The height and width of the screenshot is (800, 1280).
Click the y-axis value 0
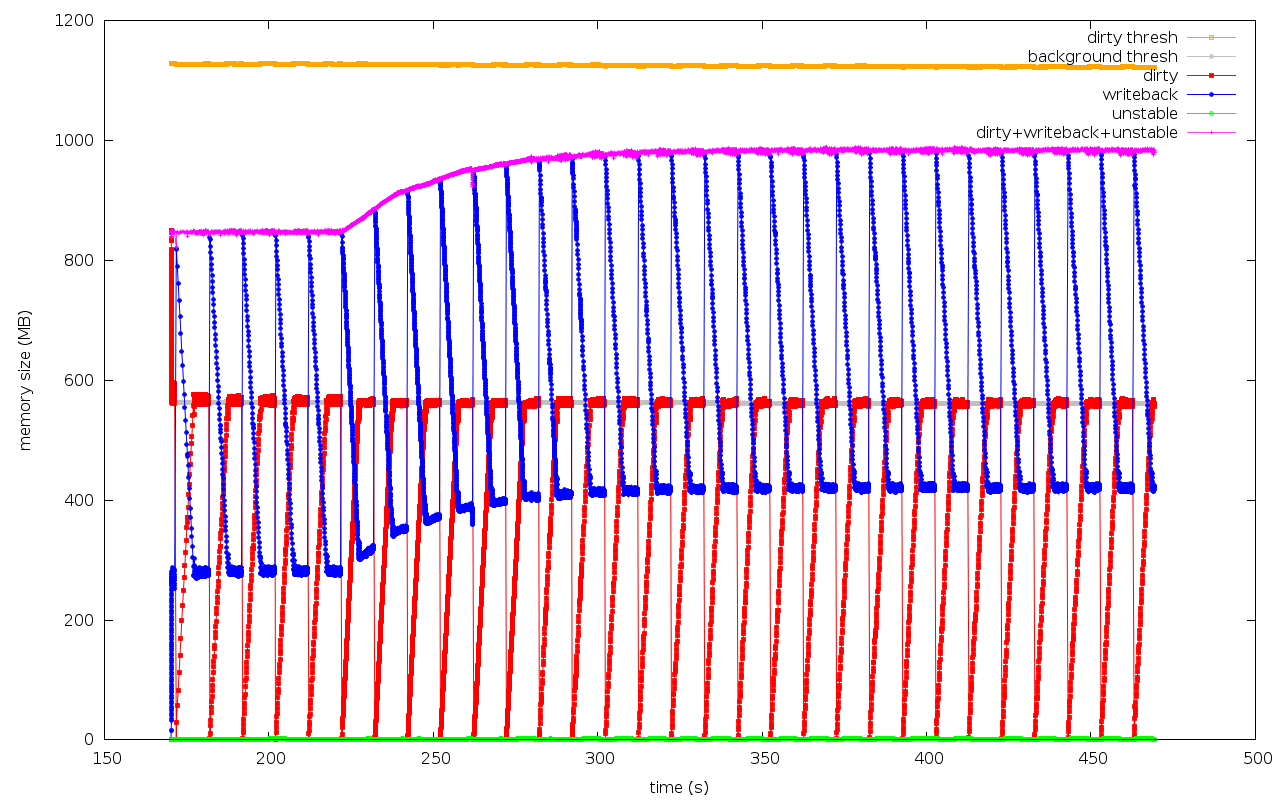tap(90, 740)
